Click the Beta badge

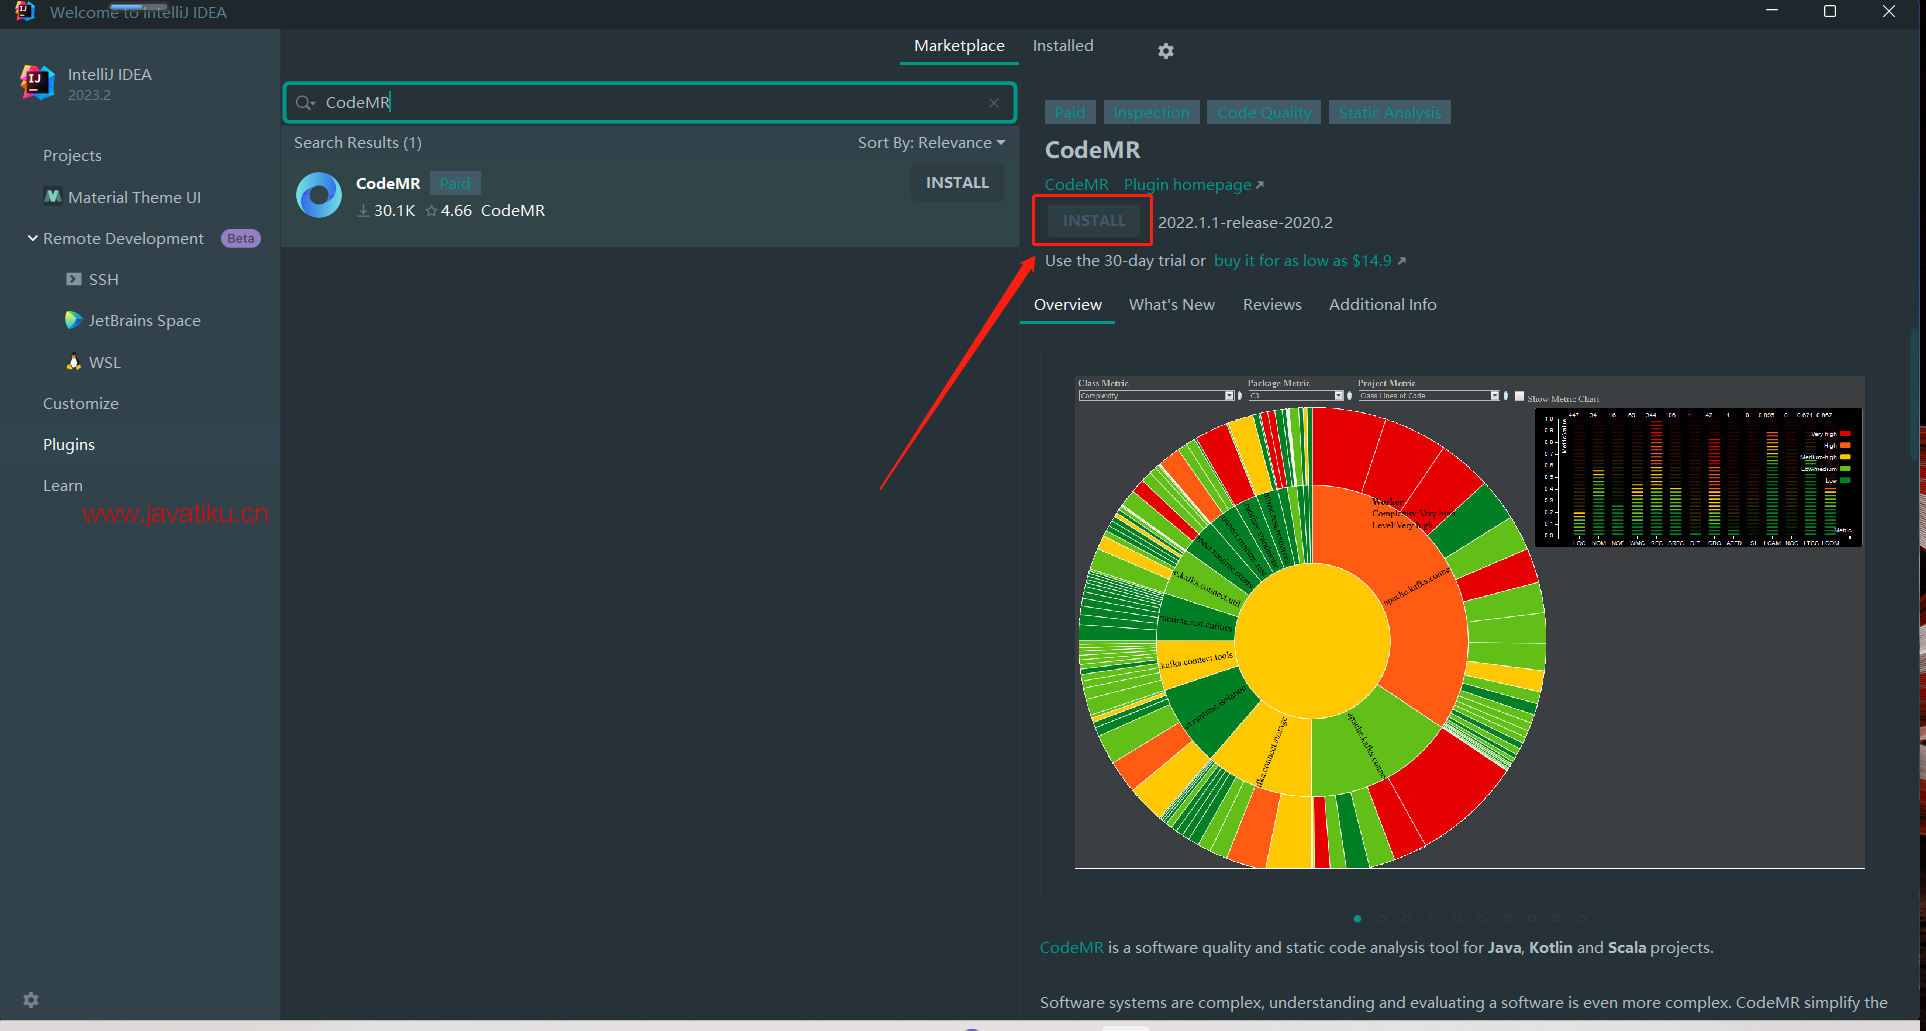tap(240, 238)
